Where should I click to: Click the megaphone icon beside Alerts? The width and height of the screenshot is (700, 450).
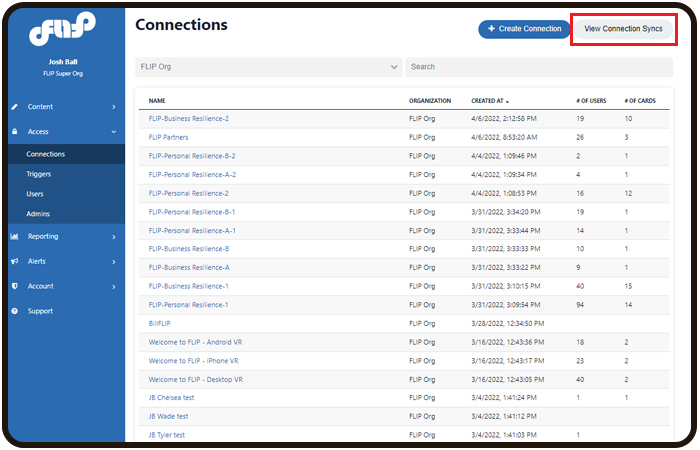coord(15,261)
